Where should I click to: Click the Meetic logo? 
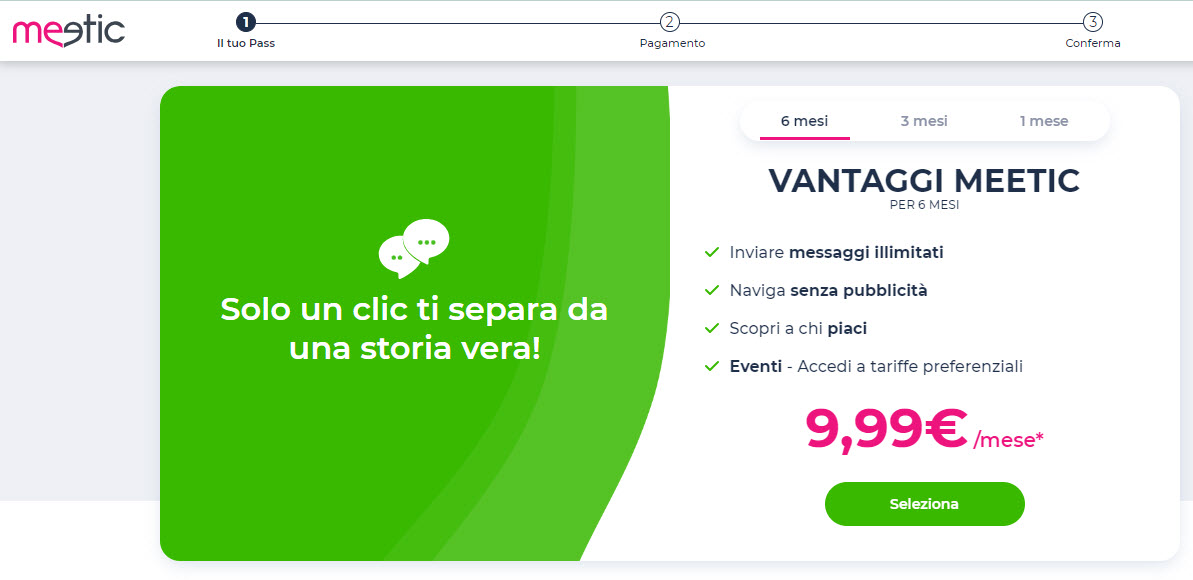coord(68,31)
